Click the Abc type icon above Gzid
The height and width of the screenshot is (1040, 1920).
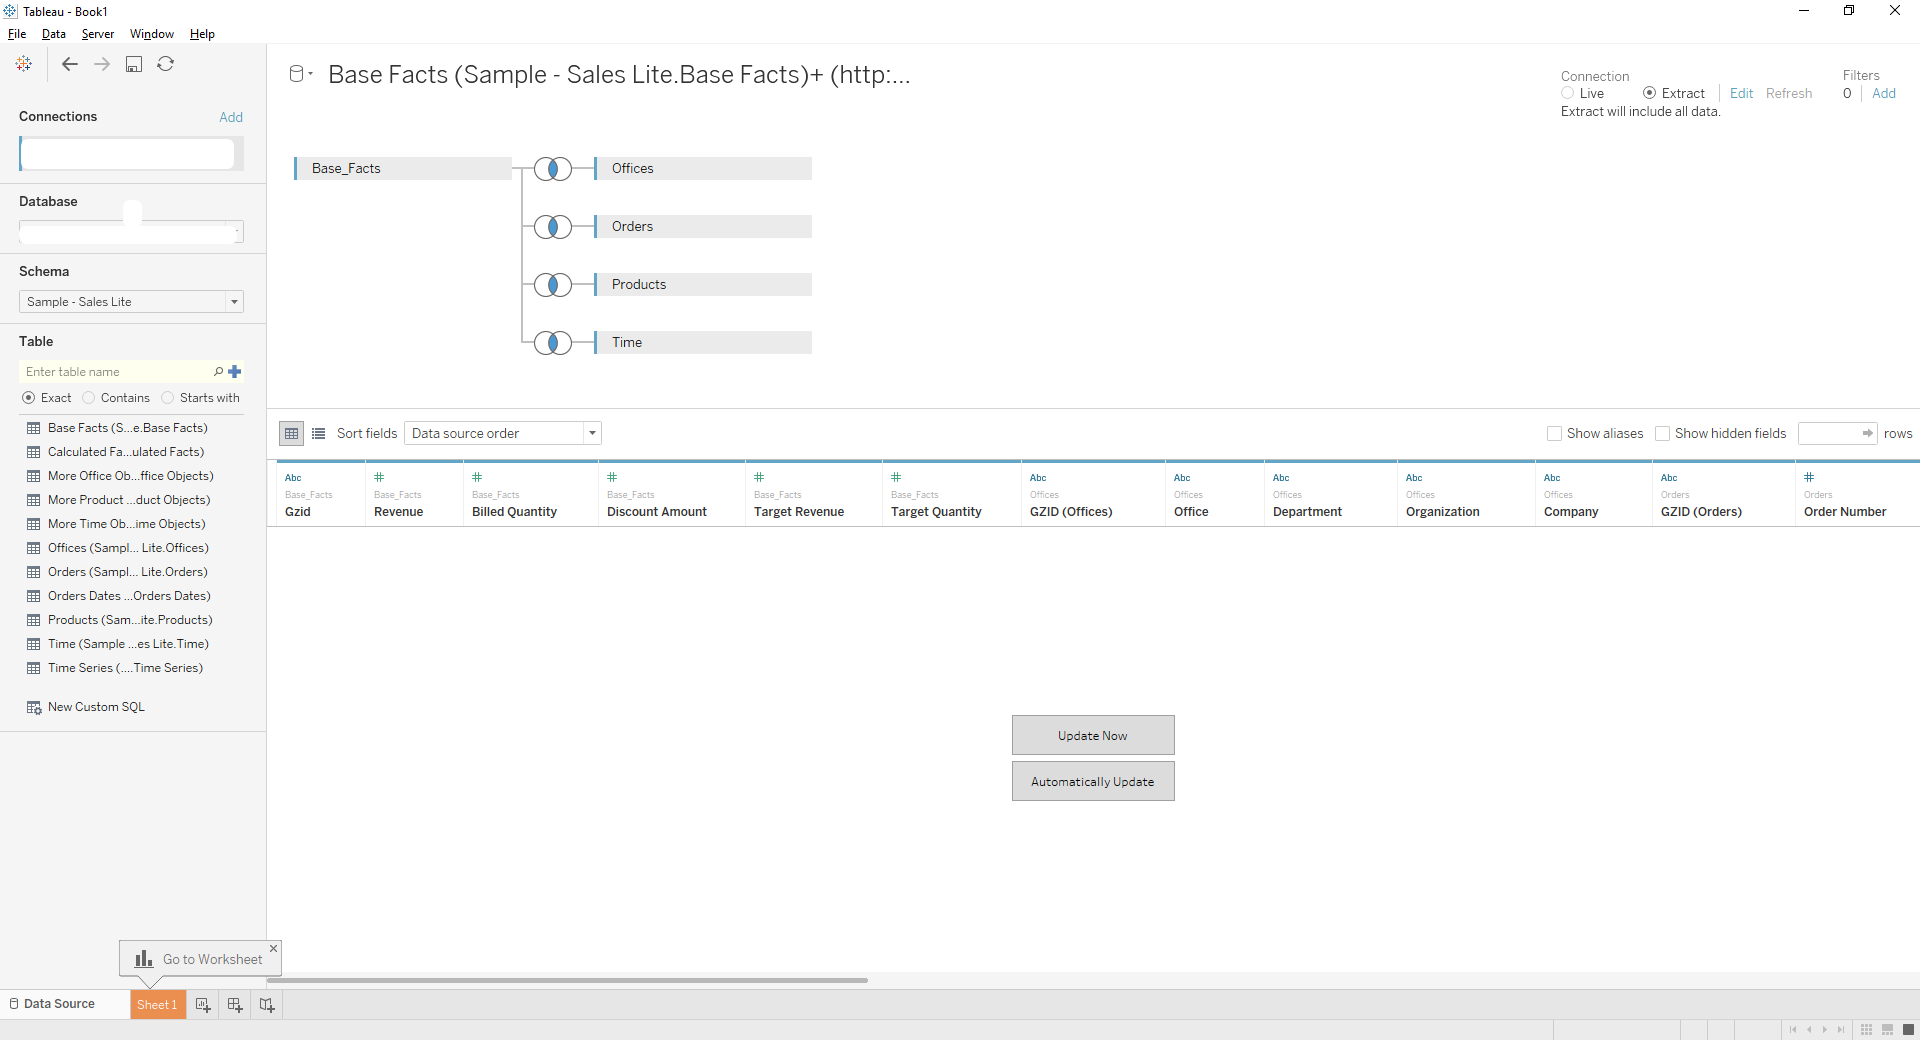[x=293, y=478]
